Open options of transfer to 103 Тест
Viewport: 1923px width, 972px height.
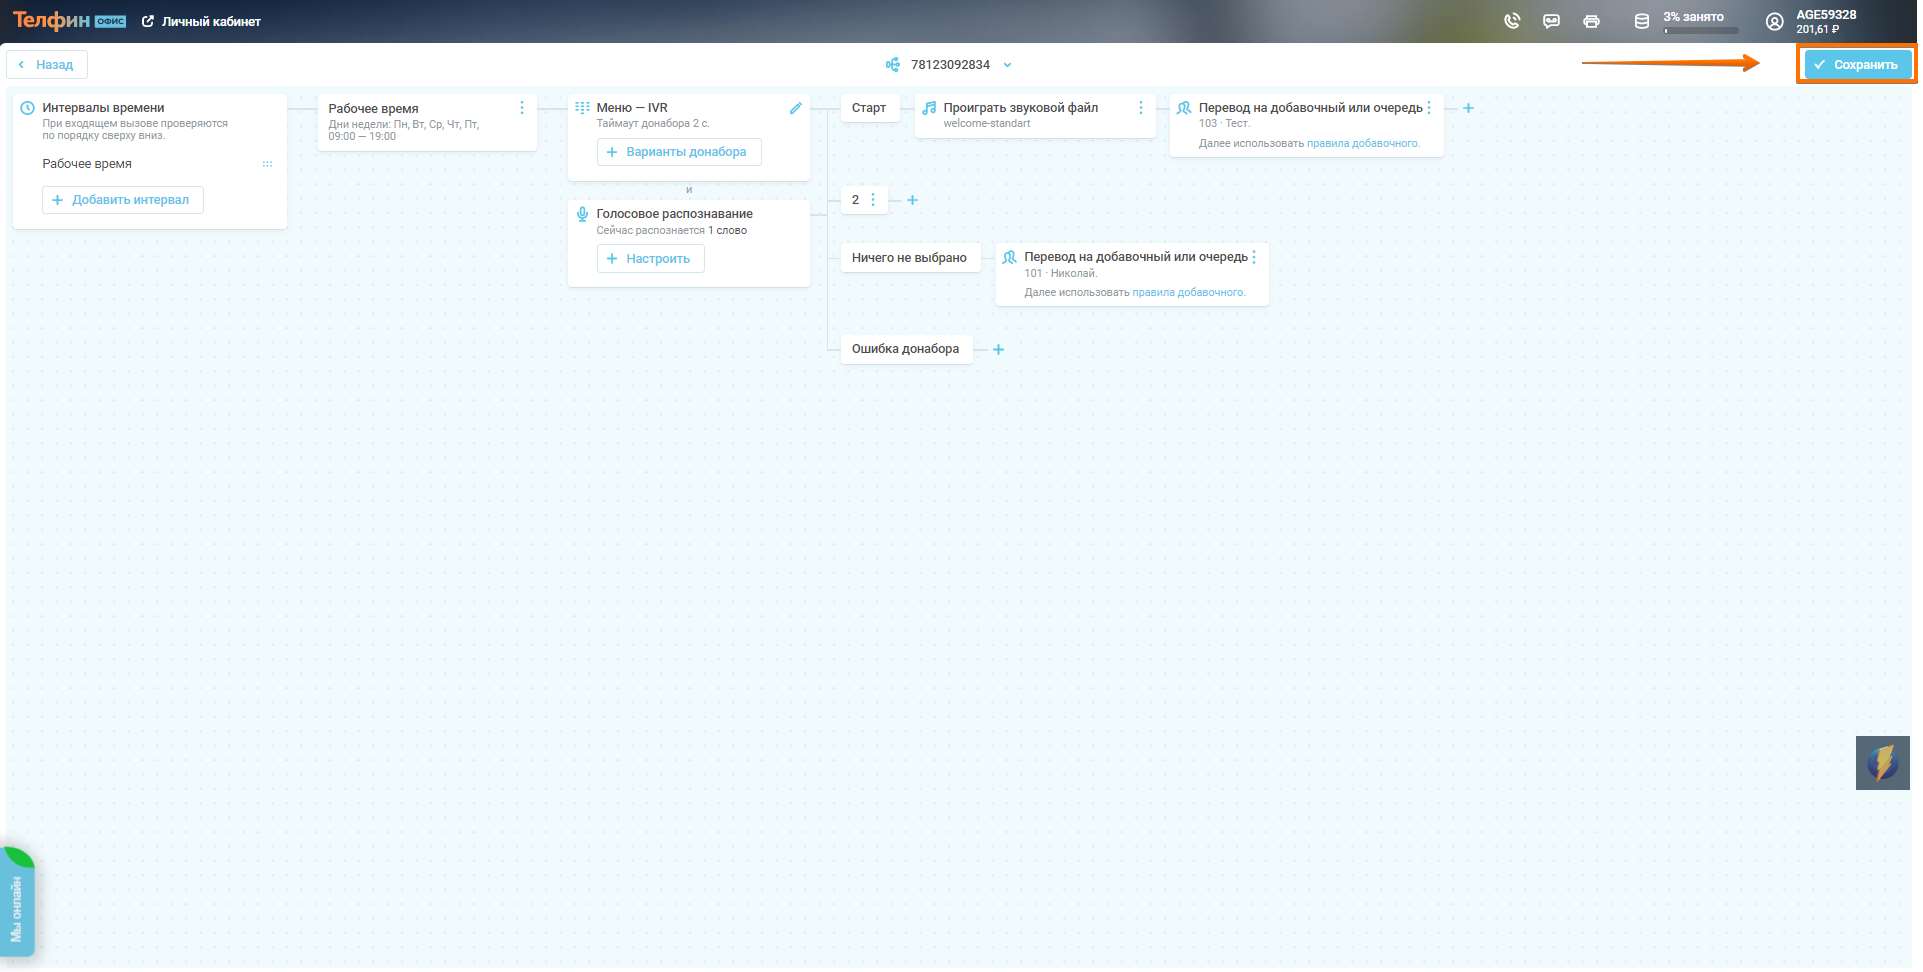pyautogui.click(x=1429, y=108)
